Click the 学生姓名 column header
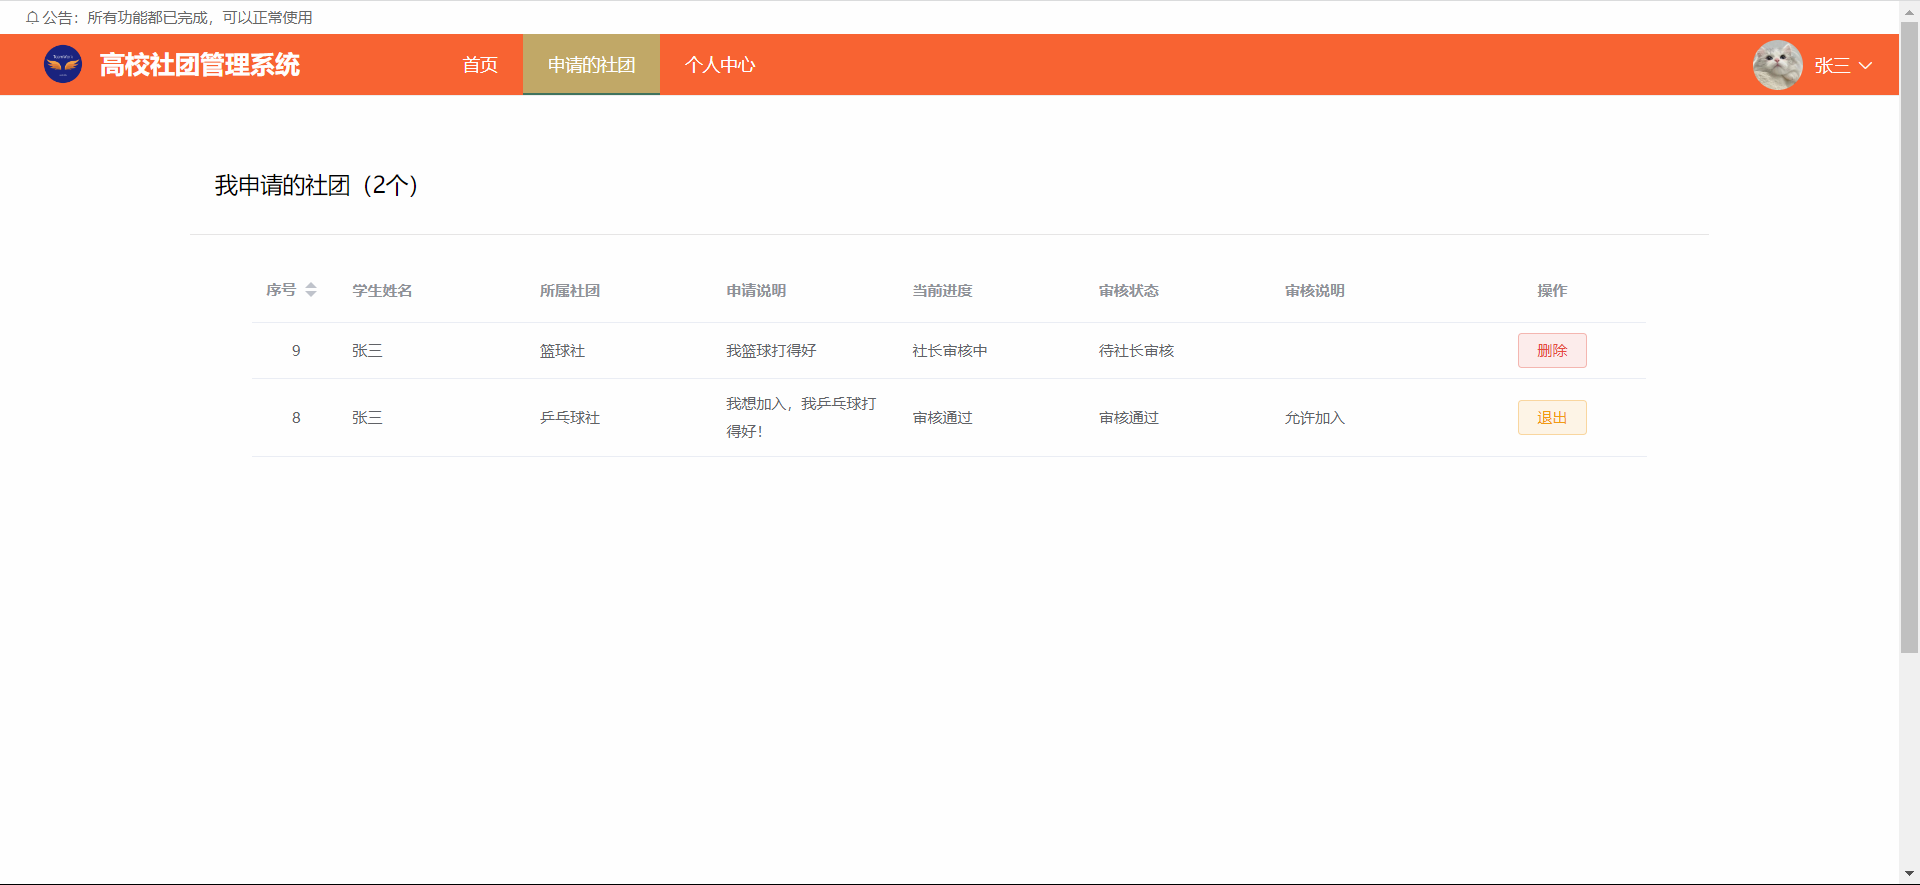Screen dimensions: 1920x885 [x=382, y=291]
